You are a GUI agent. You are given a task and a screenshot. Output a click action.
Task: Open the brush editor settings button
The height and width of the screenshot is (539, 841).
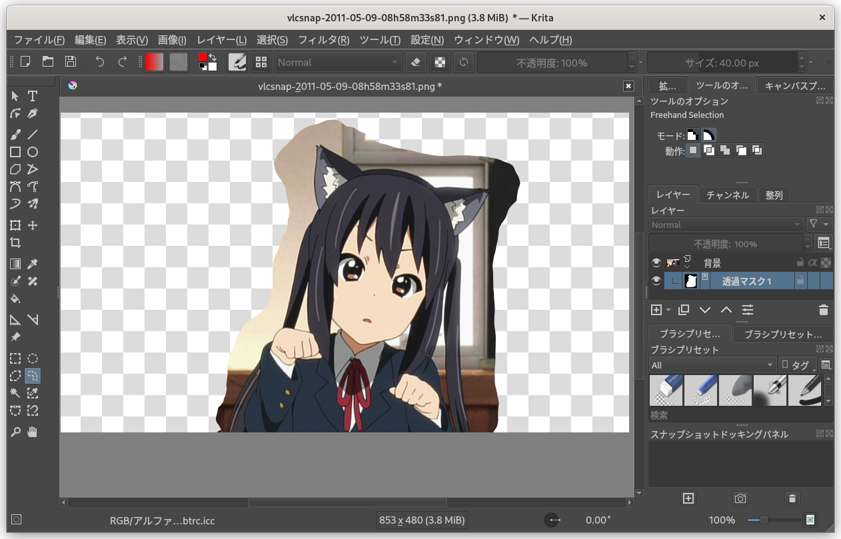point(237,62)
